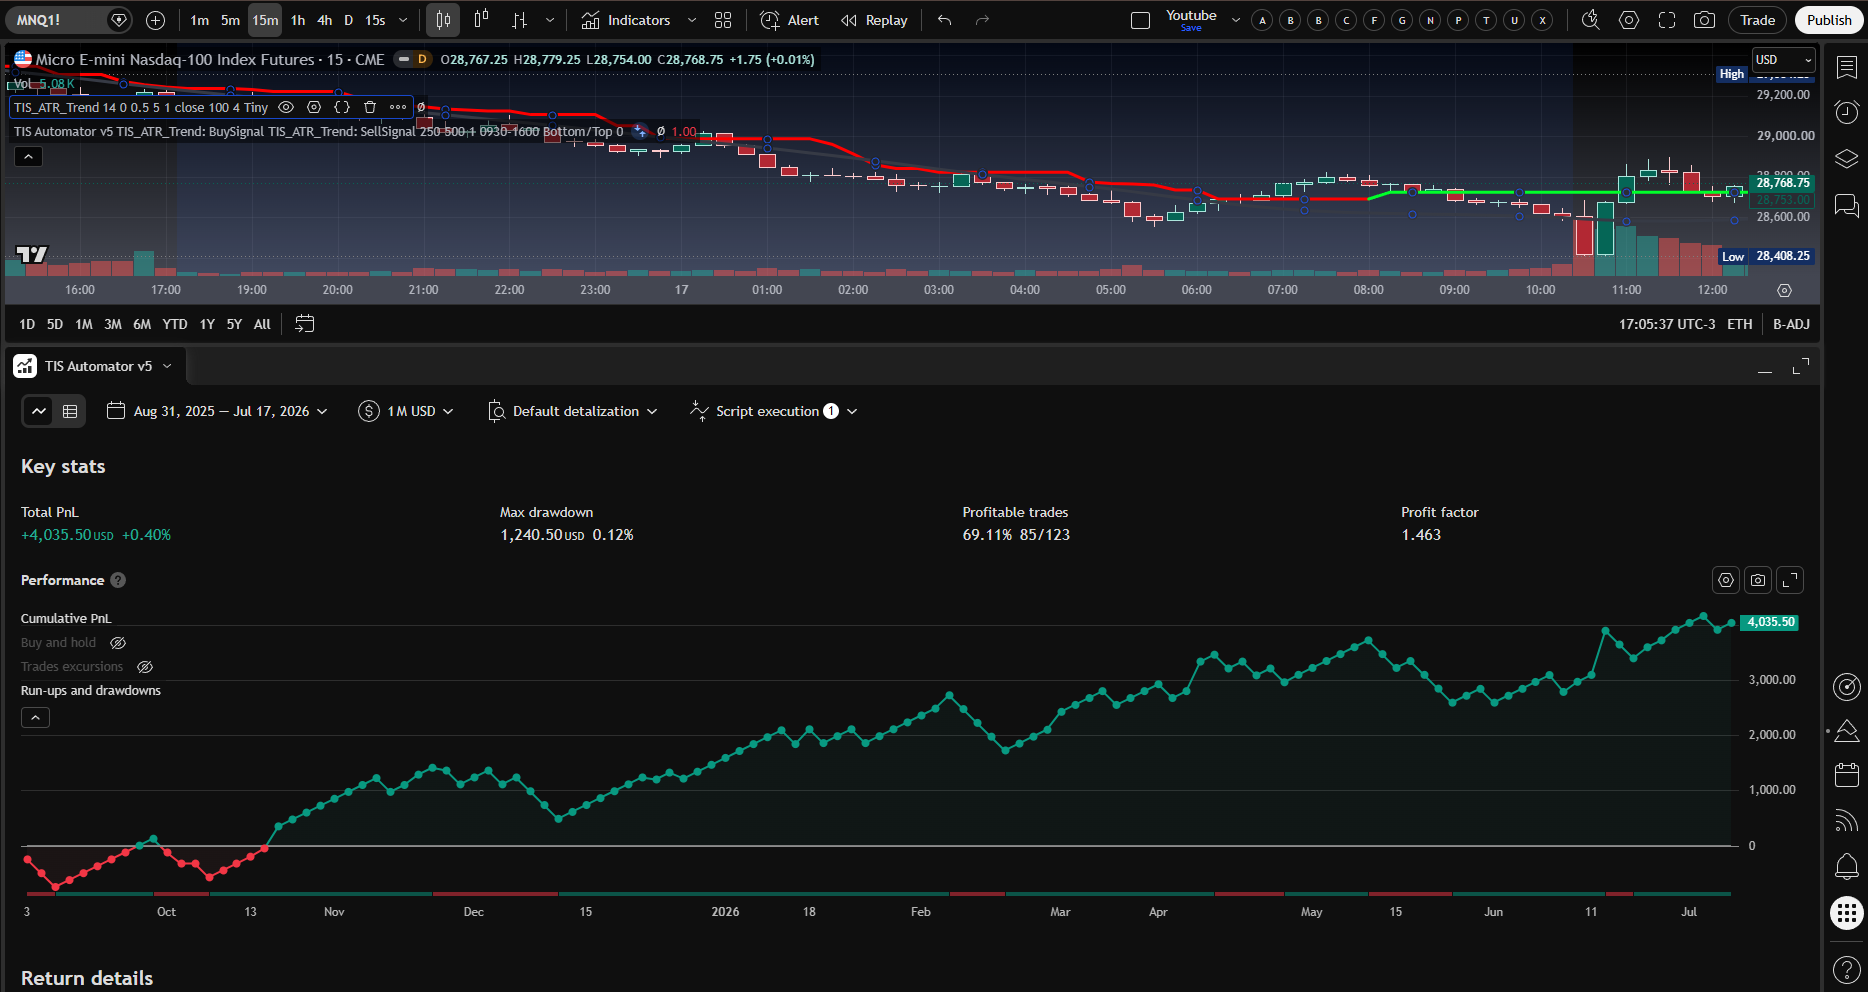Switch strategy report to list of trades view
Viewport: 1868px width, 992px height.
tap(70, 411)
